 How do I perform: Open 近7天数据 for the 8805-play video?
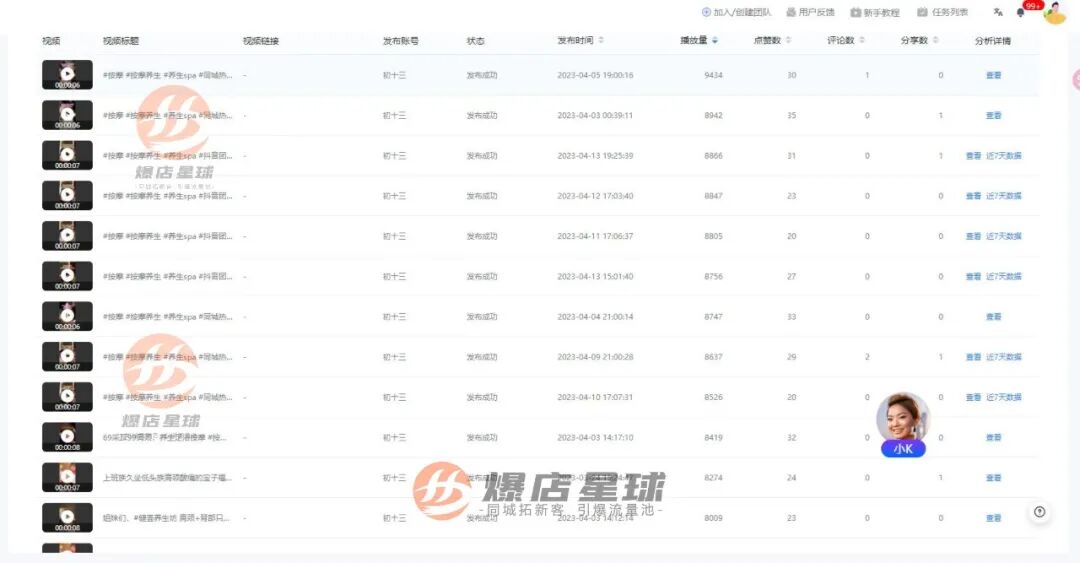click(x=1004, y=236)
